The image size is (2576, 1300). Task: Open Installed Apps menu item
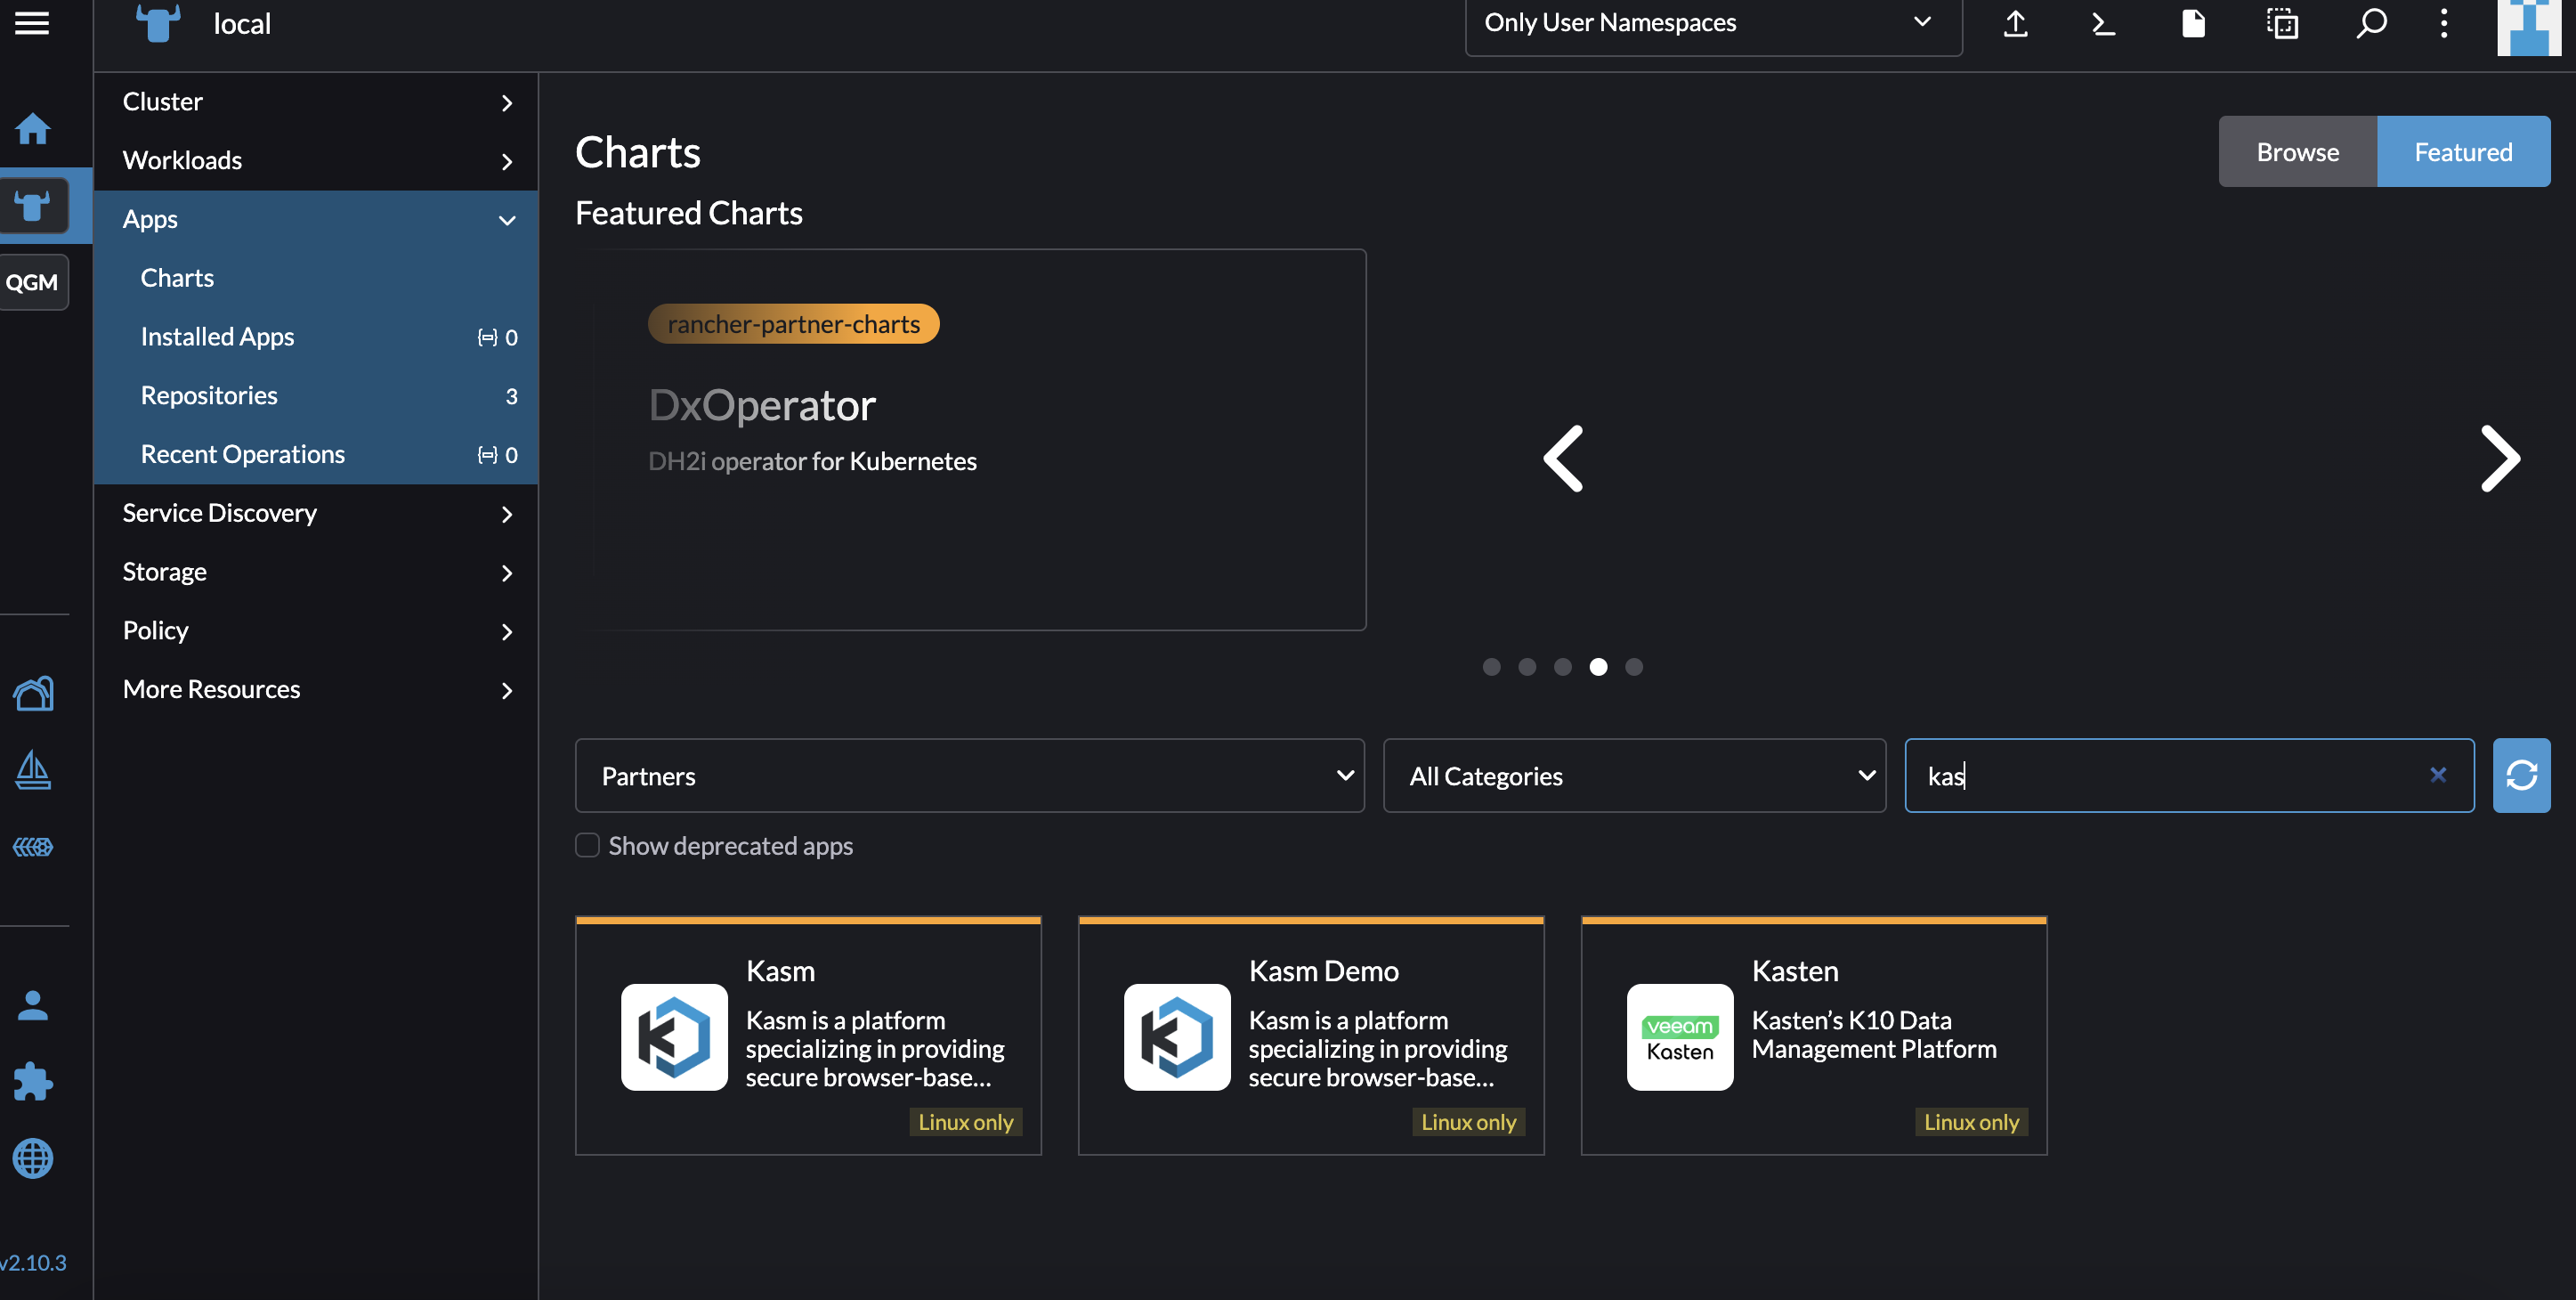[316, 337]
